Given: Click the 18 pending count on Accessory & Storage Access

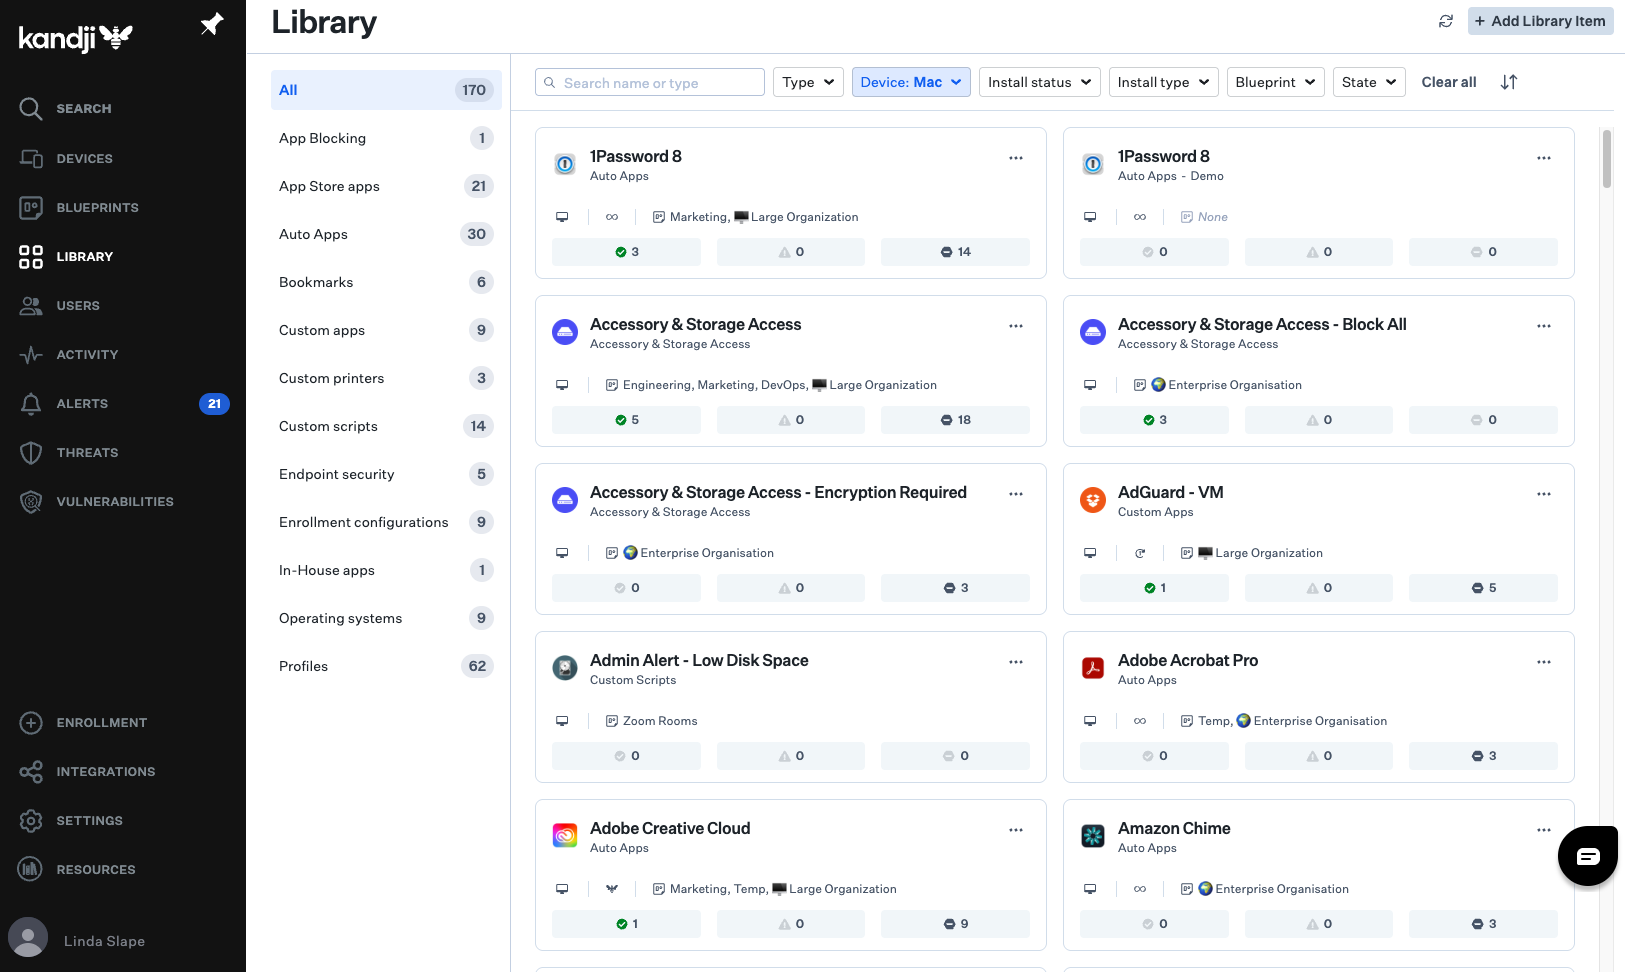Looking at the screenshot, I should 955,420.
